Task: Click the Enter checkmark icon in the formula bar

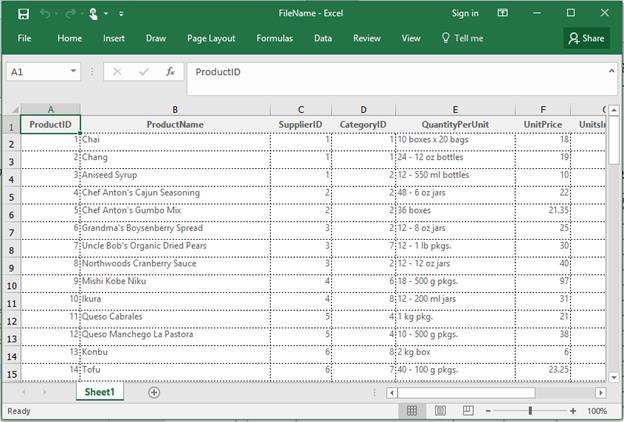Action: [144, 72]
